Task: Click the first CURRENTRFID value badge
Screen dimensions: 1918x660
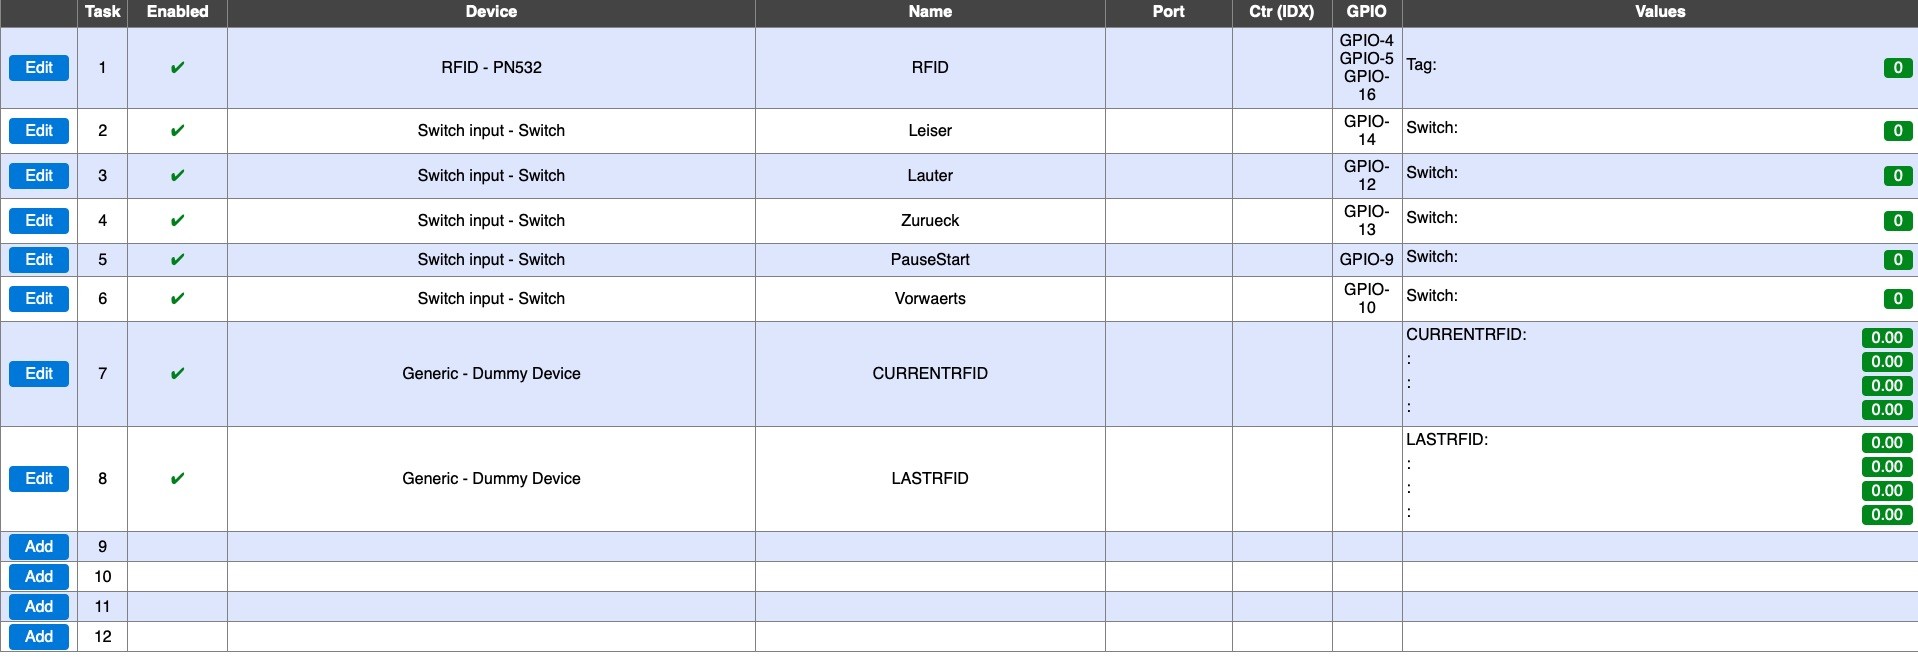Action: click(x=1886, y=338)
